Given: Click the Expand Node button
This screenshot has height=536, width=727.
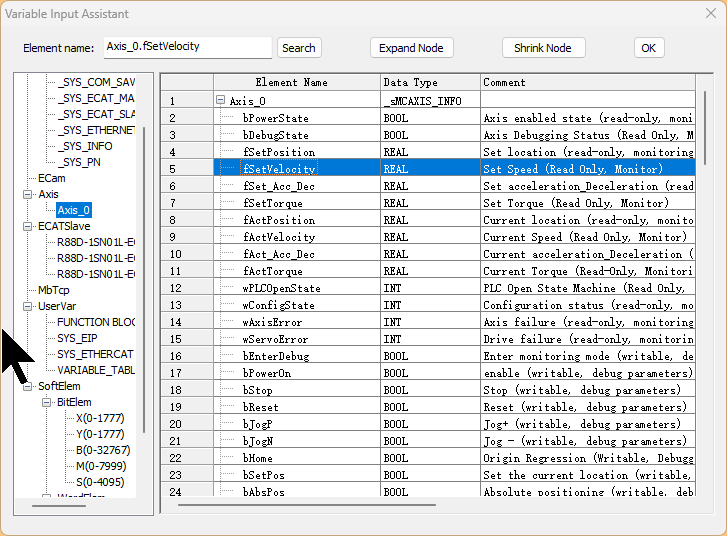Looking at the screenshot, I should click(x=411, y=48).
